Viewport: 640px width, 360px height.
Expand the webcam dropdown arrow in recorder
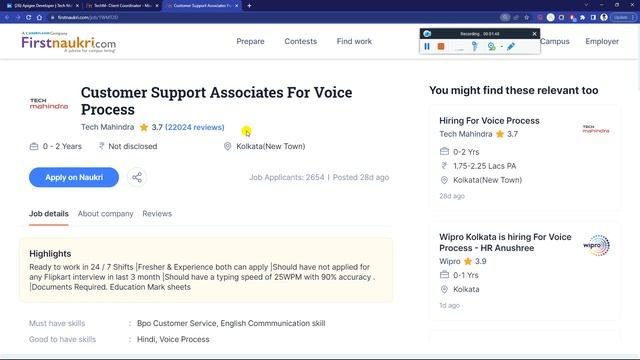502,47
